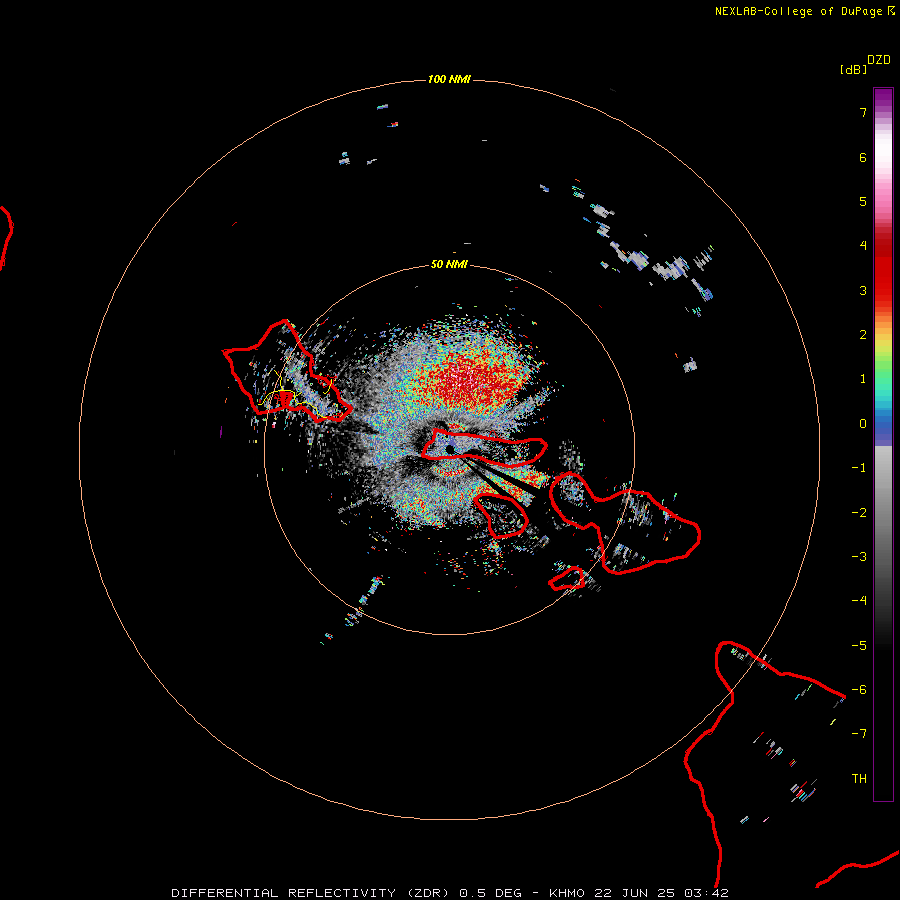Click the NEXLAB-College of DuPage watermark text

(804, 11)
